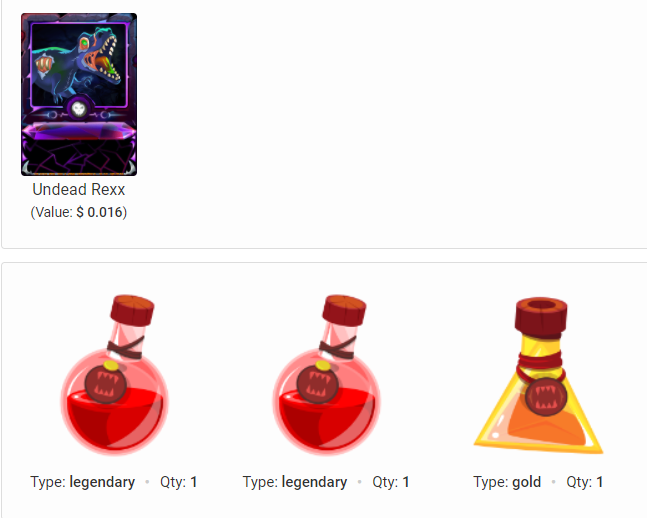Click the fang medallion on the gold potion
The height and width of the screenshot is (518, 647).
click(545, 396)
